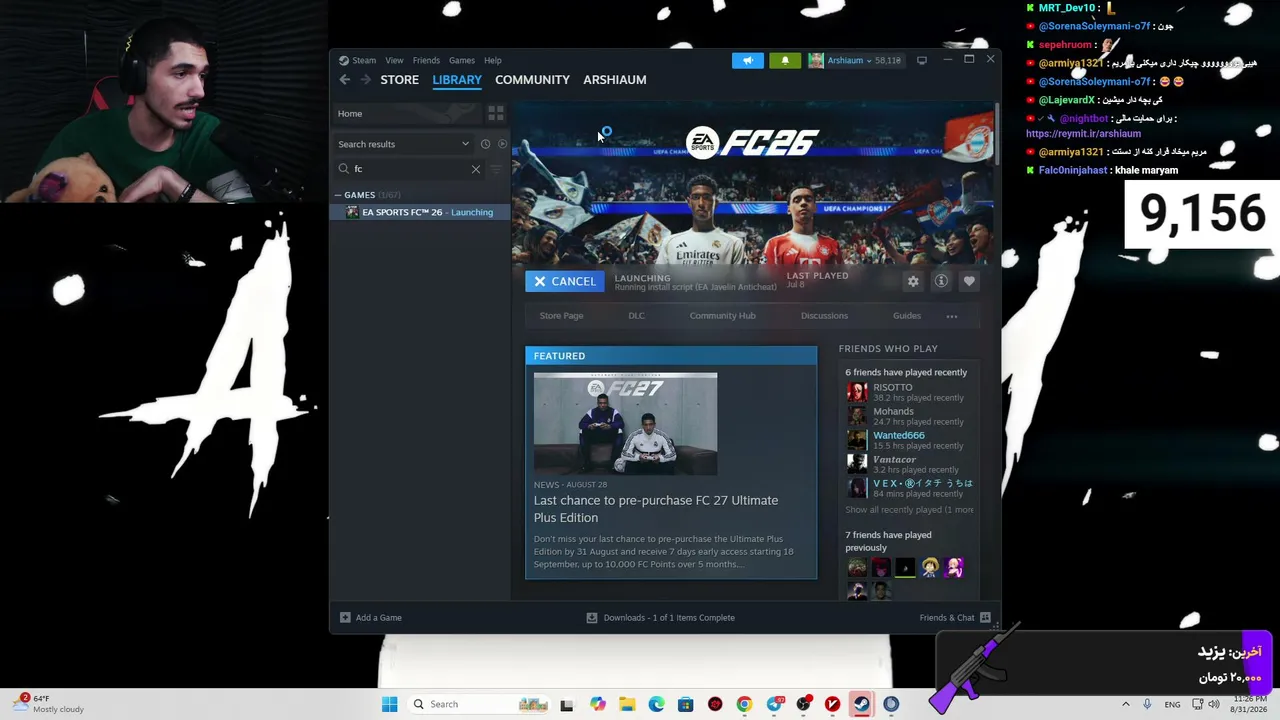
Task: Open the FC 27 pre-purchase news headline
Action: 656,509
